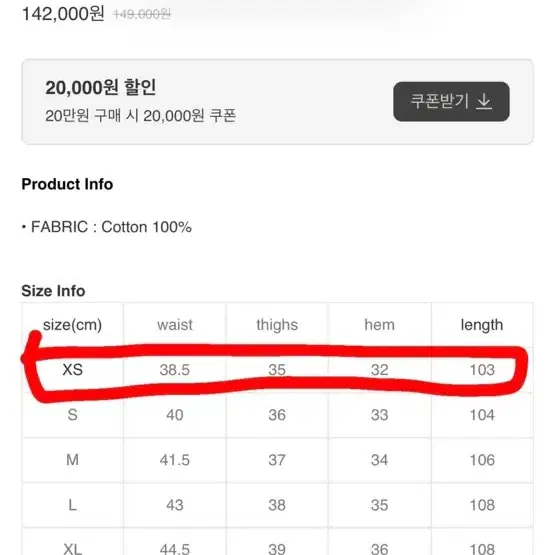The image size is (555, 555).
Task: Click the size(cm) column header
Action: tap(73, 325)
